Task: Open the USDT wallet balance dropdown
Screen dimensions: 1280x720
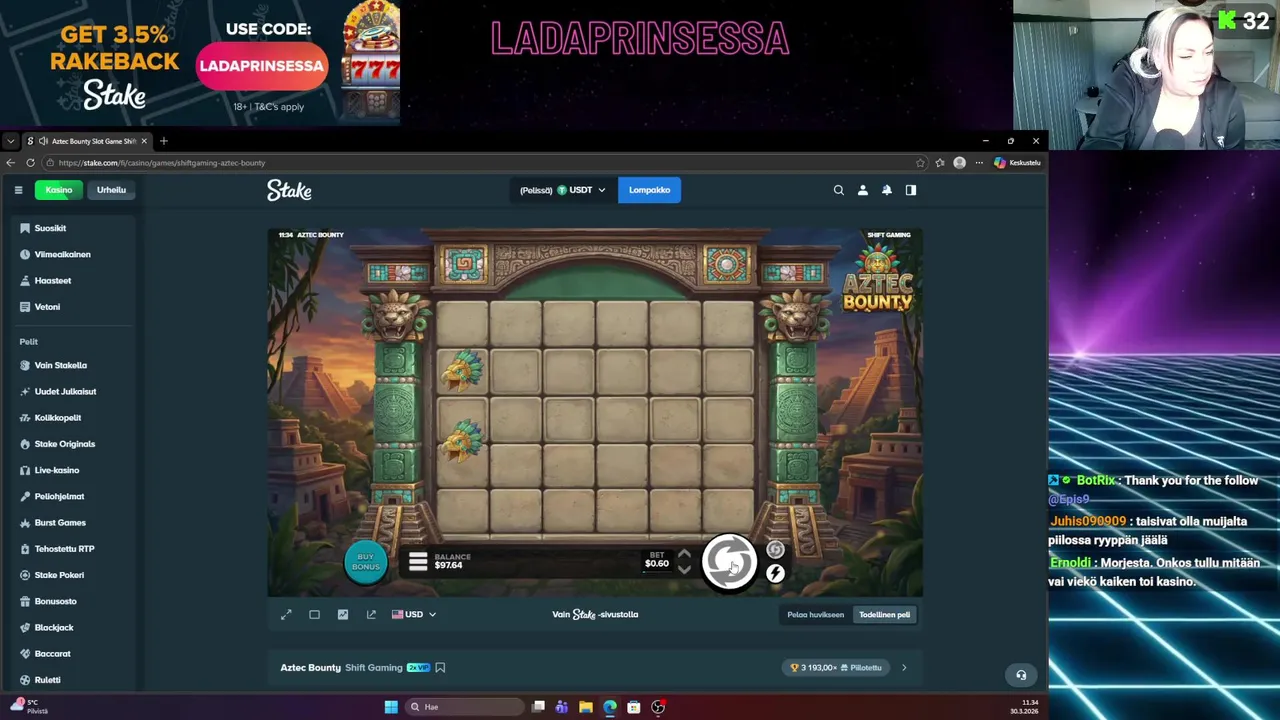Action: 562,190
